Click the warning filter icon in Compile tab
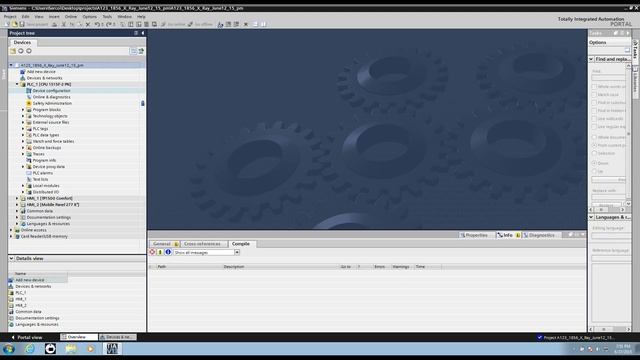640x360 pixels. coord(160,252)
